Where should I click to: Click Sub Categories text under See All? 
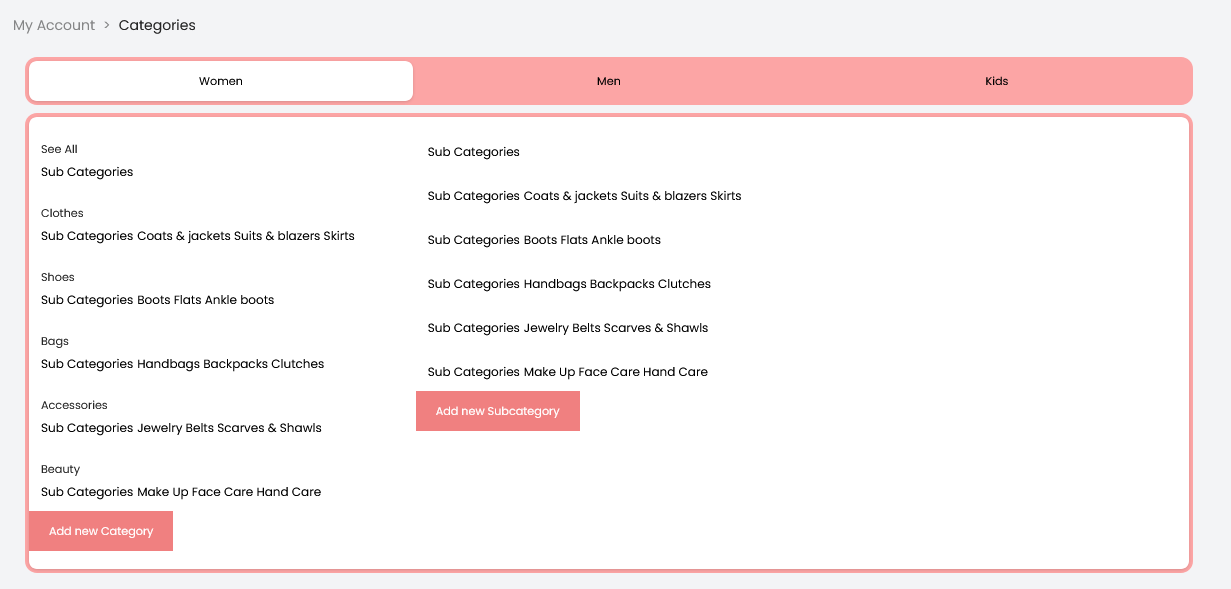(87, 172)
